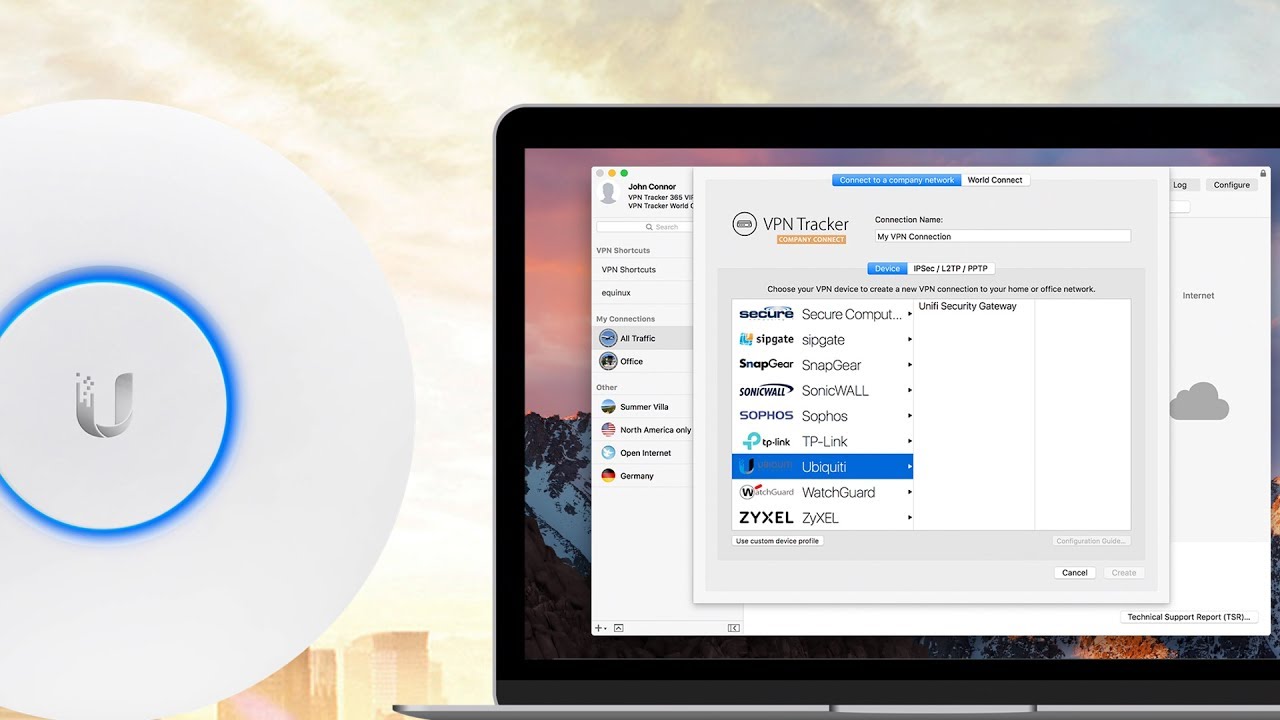Select the Germany connection label
This screenshot has height=720, width=1280.
[x=637, y=476]
